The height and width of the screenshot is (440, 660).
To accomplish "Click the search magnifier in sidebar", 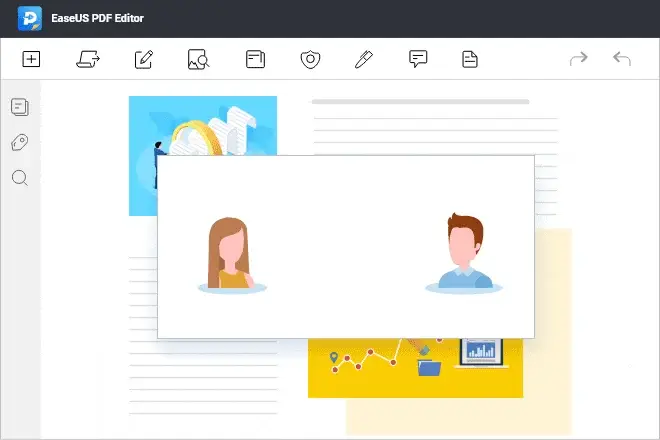I will (19, 179).
